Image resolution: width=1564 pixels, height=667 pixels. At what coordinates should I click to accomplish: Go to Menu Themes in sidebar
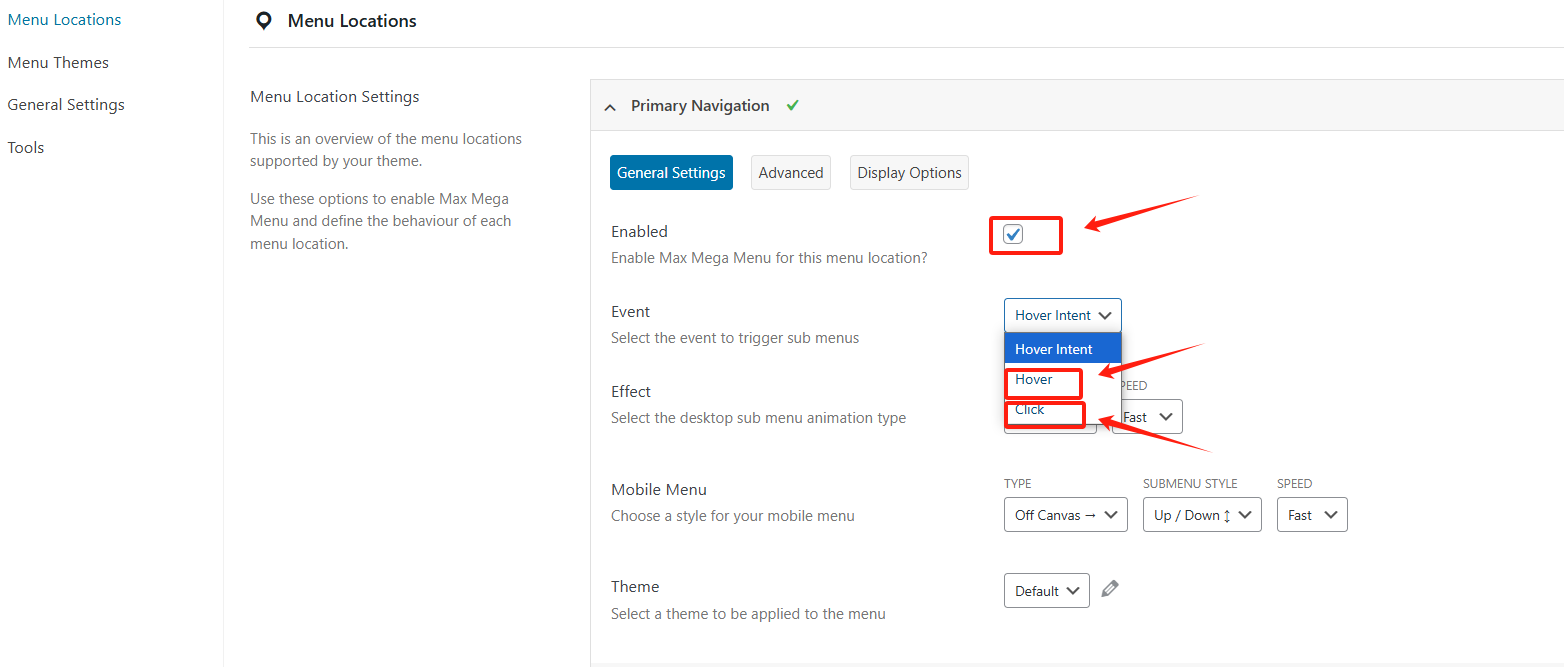(x=58, y=62)
